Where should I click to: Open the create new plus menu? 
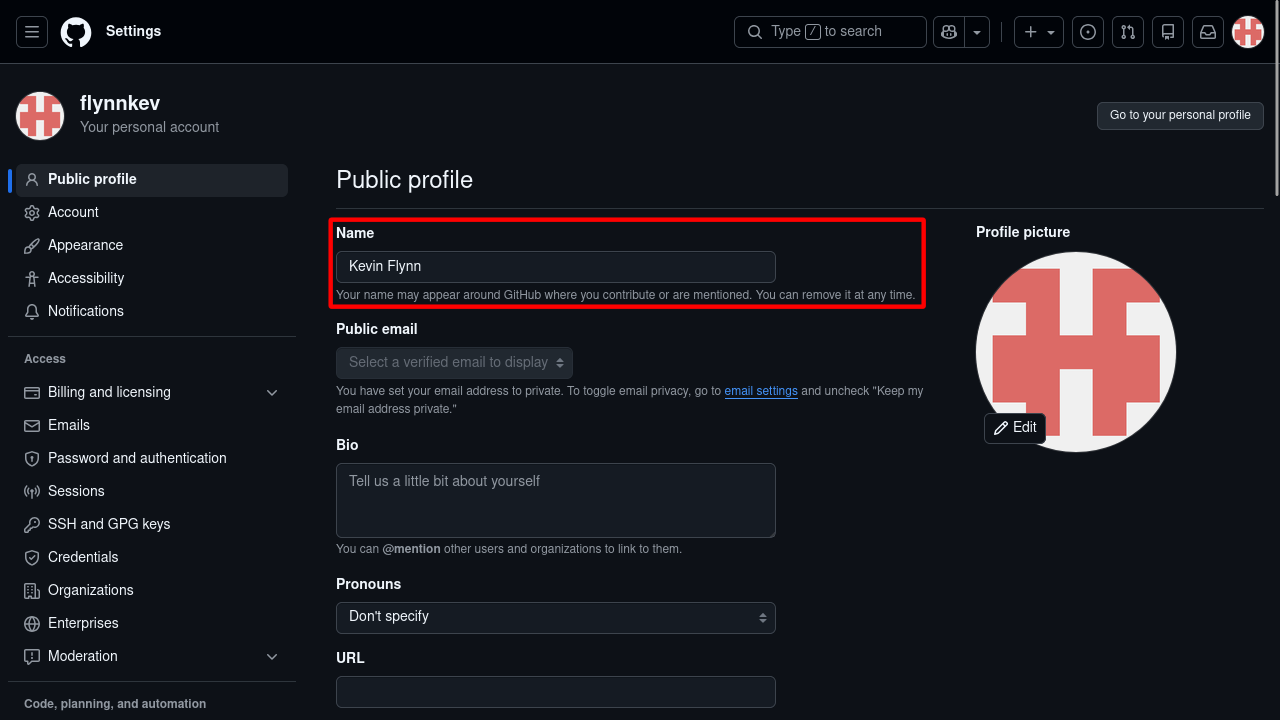1039,32
